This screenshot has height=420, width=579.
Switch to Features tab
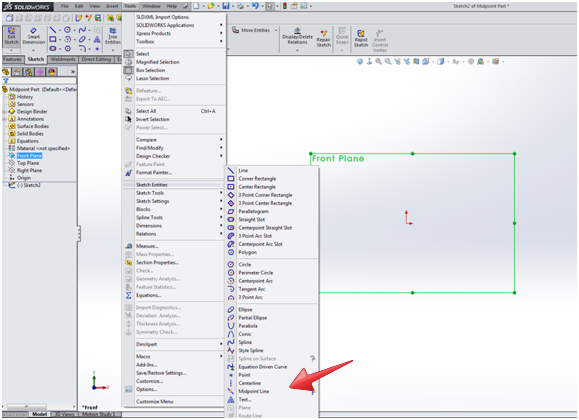(x=12, y=59)
